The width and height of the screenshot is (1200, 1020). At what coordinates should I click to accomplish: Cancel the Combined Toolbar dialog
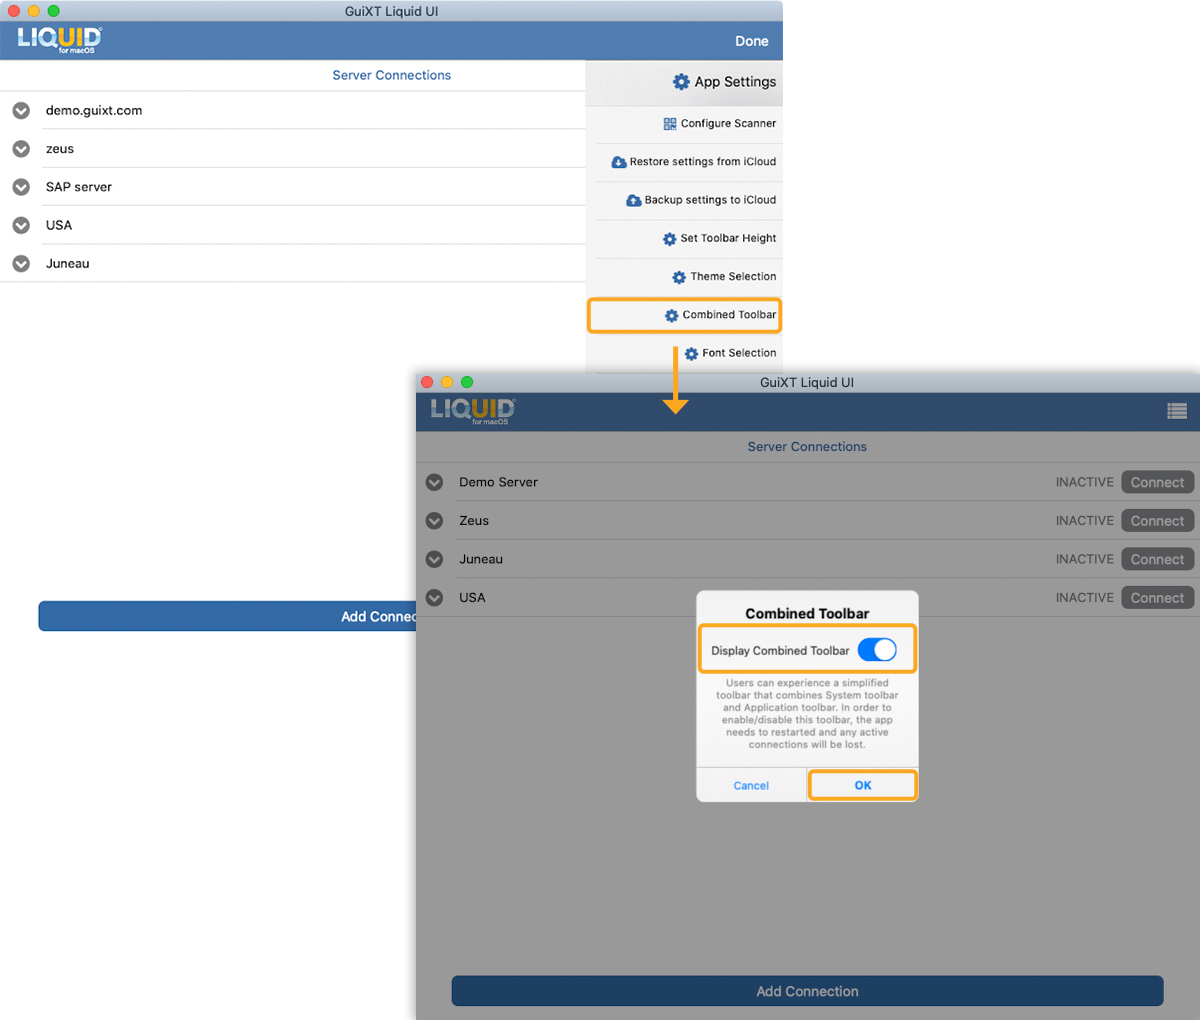751,786
